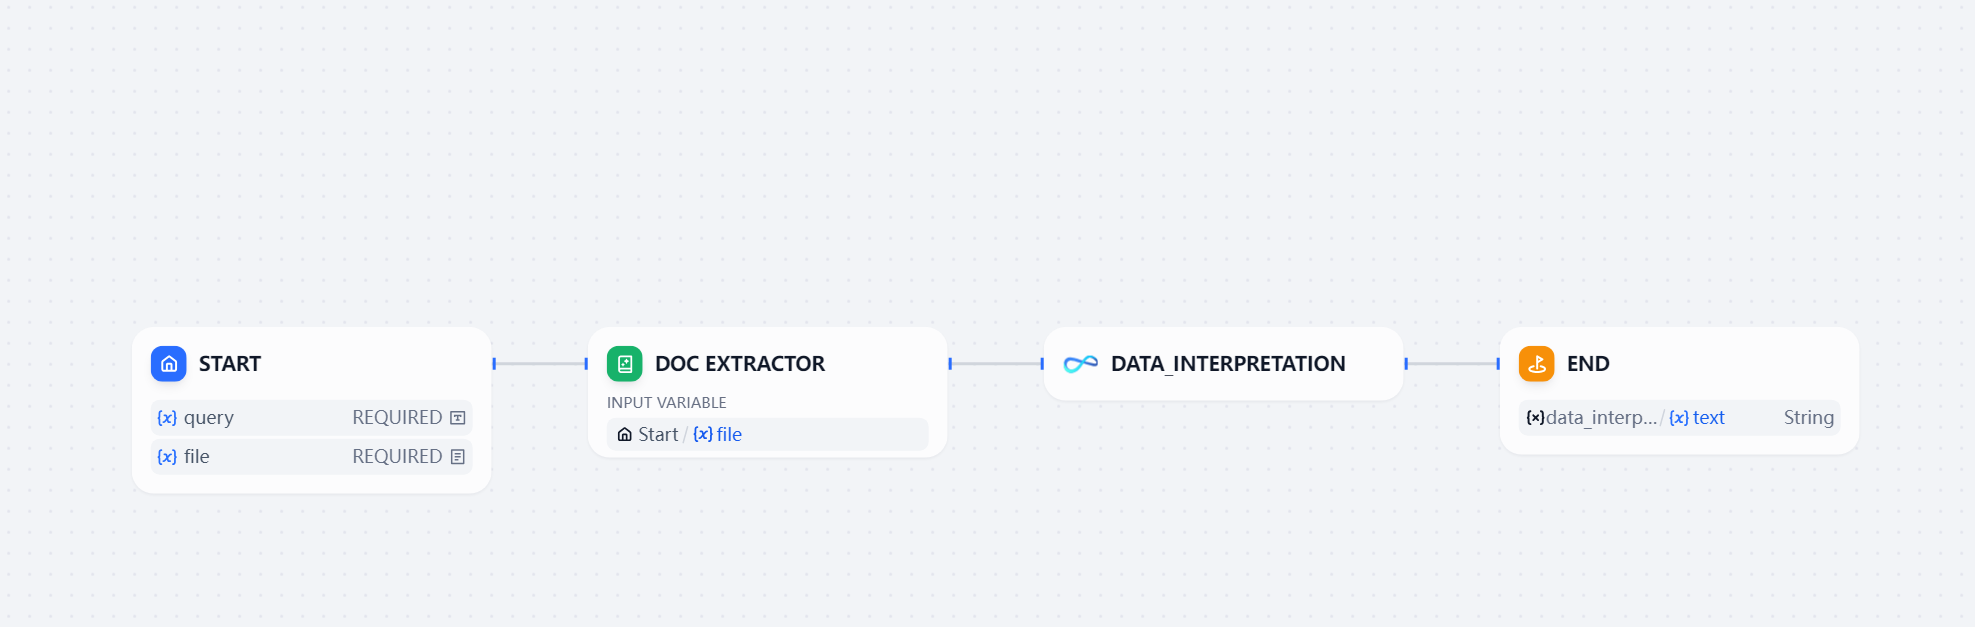Click the DATA_INTERPRETATION infinity loop icon
Viewport: 1975px width, 627px height.
tap(1081, 364)
